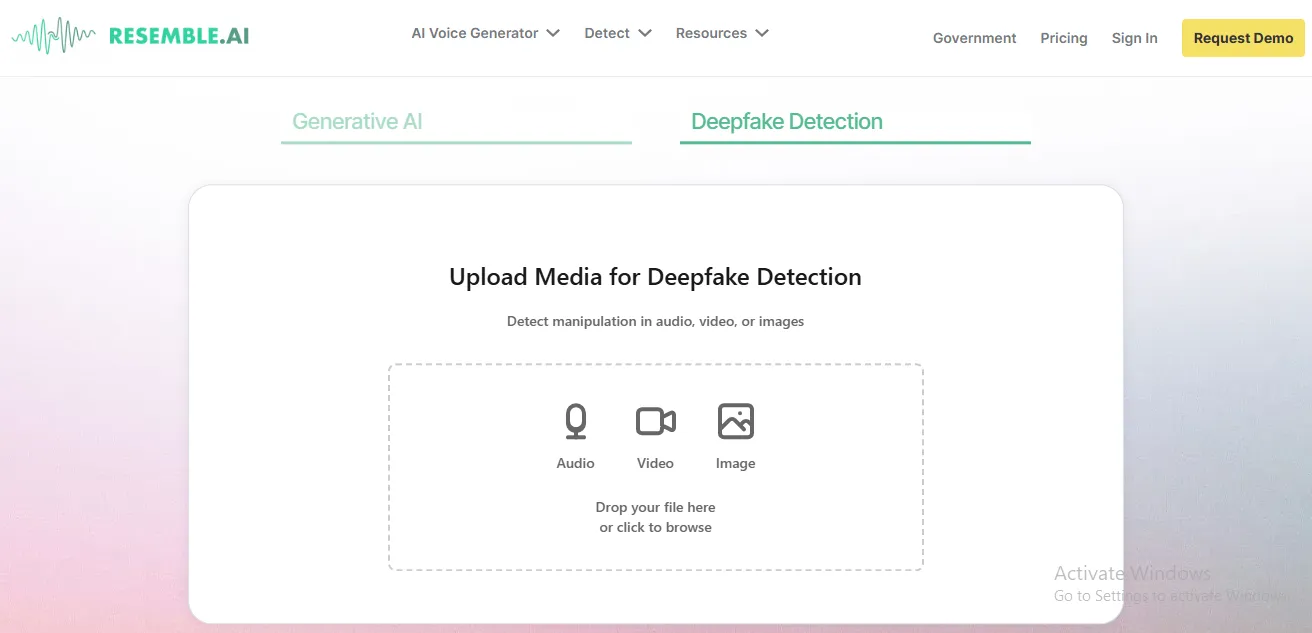Click the RESEMBLE.AI wordmark text
The height and width of the screenshot is (633, 1312).
point(179,37)
